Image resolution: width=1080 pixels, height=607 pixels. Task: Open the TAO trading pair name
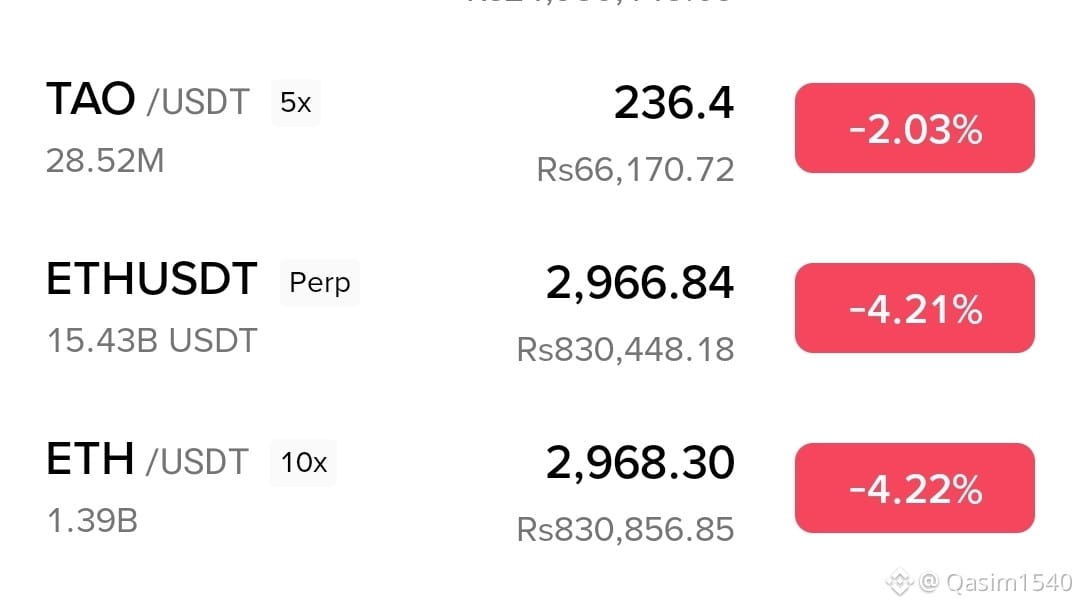(146, 100)
